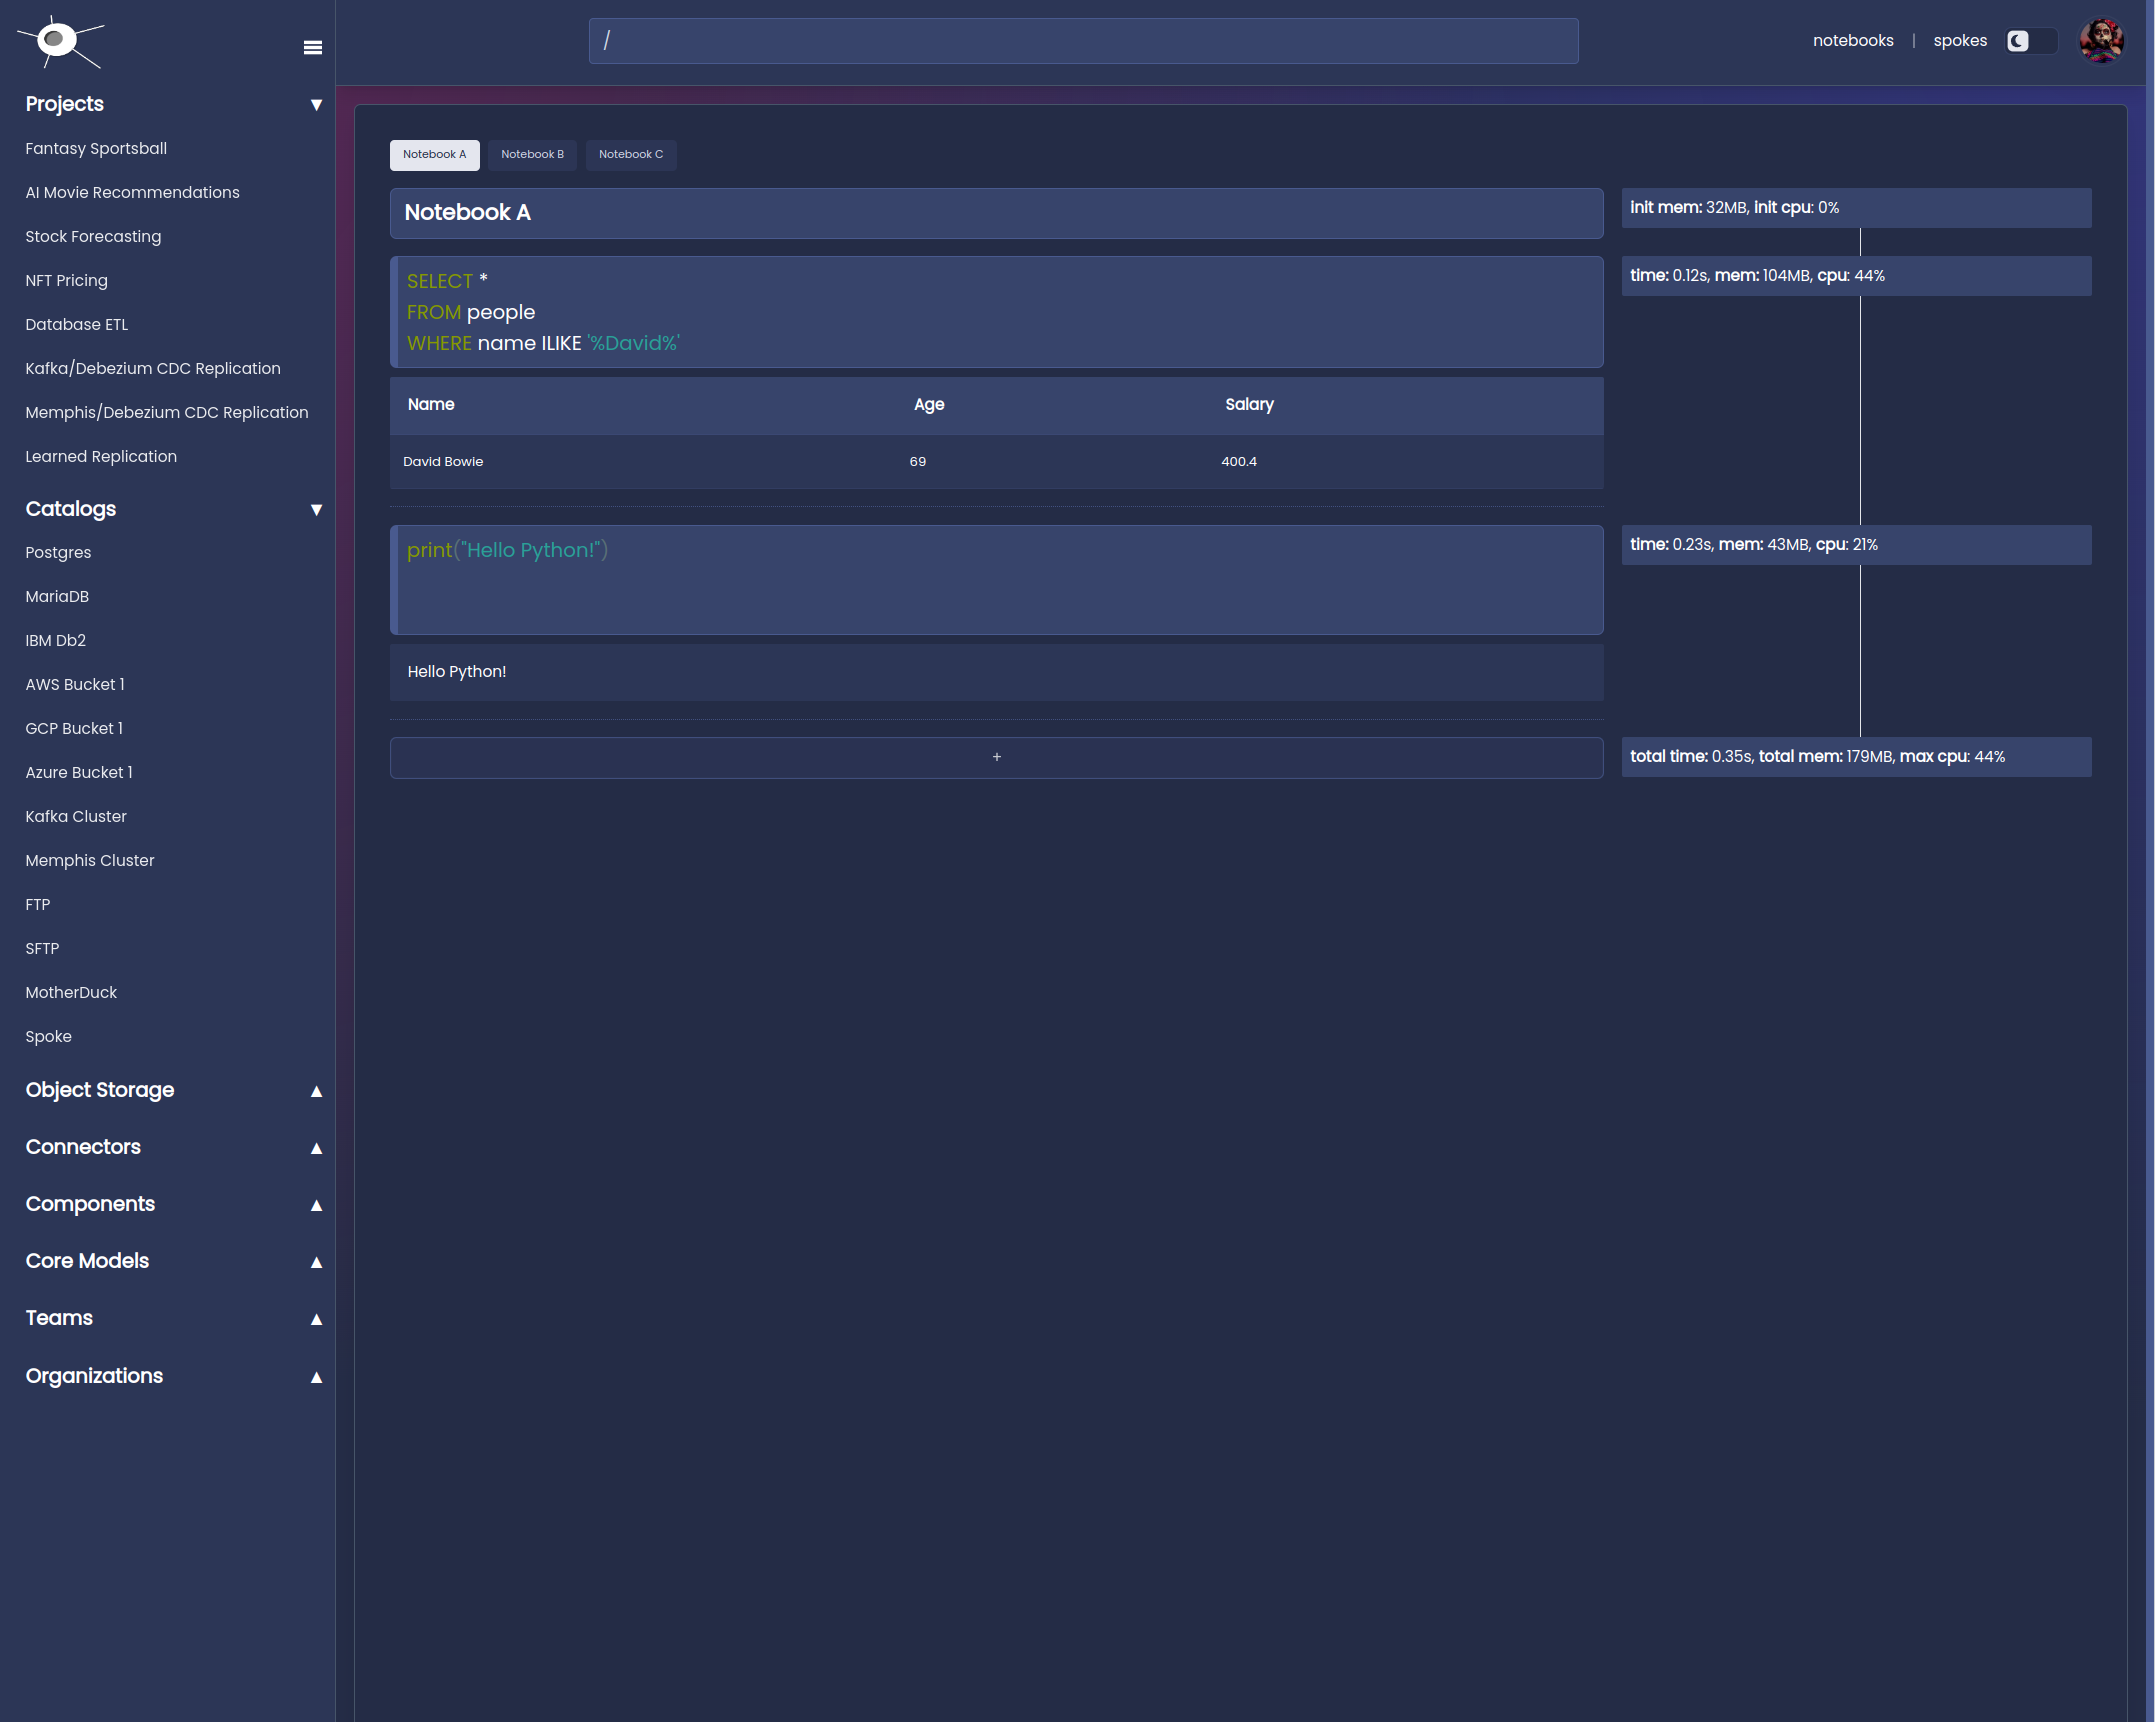Open the notebooks link in header

point(1852,41)
